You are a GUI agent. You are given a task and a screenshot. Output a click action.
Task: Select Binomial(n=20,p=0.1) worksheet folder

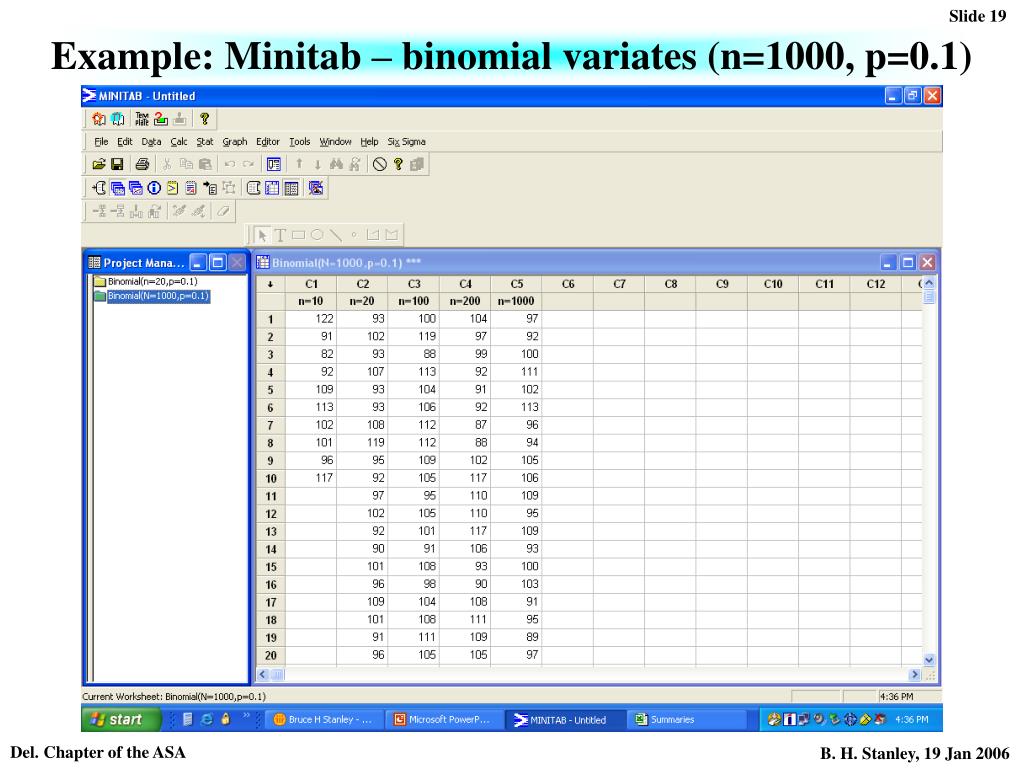point(146,281)
